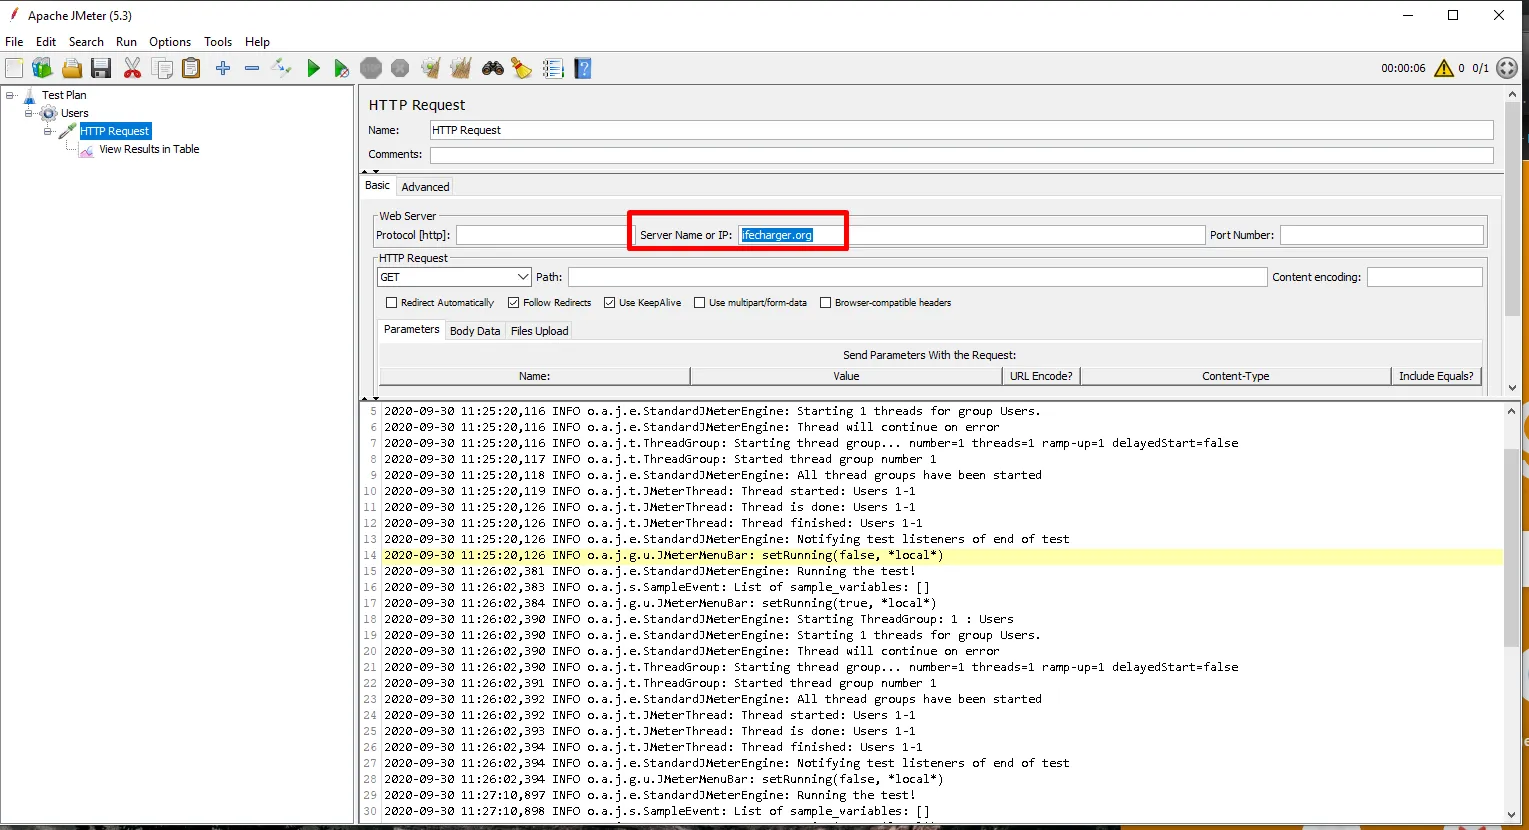Open the Search menu
This screenshot has height=830, width=1529.
coord(86,42)
